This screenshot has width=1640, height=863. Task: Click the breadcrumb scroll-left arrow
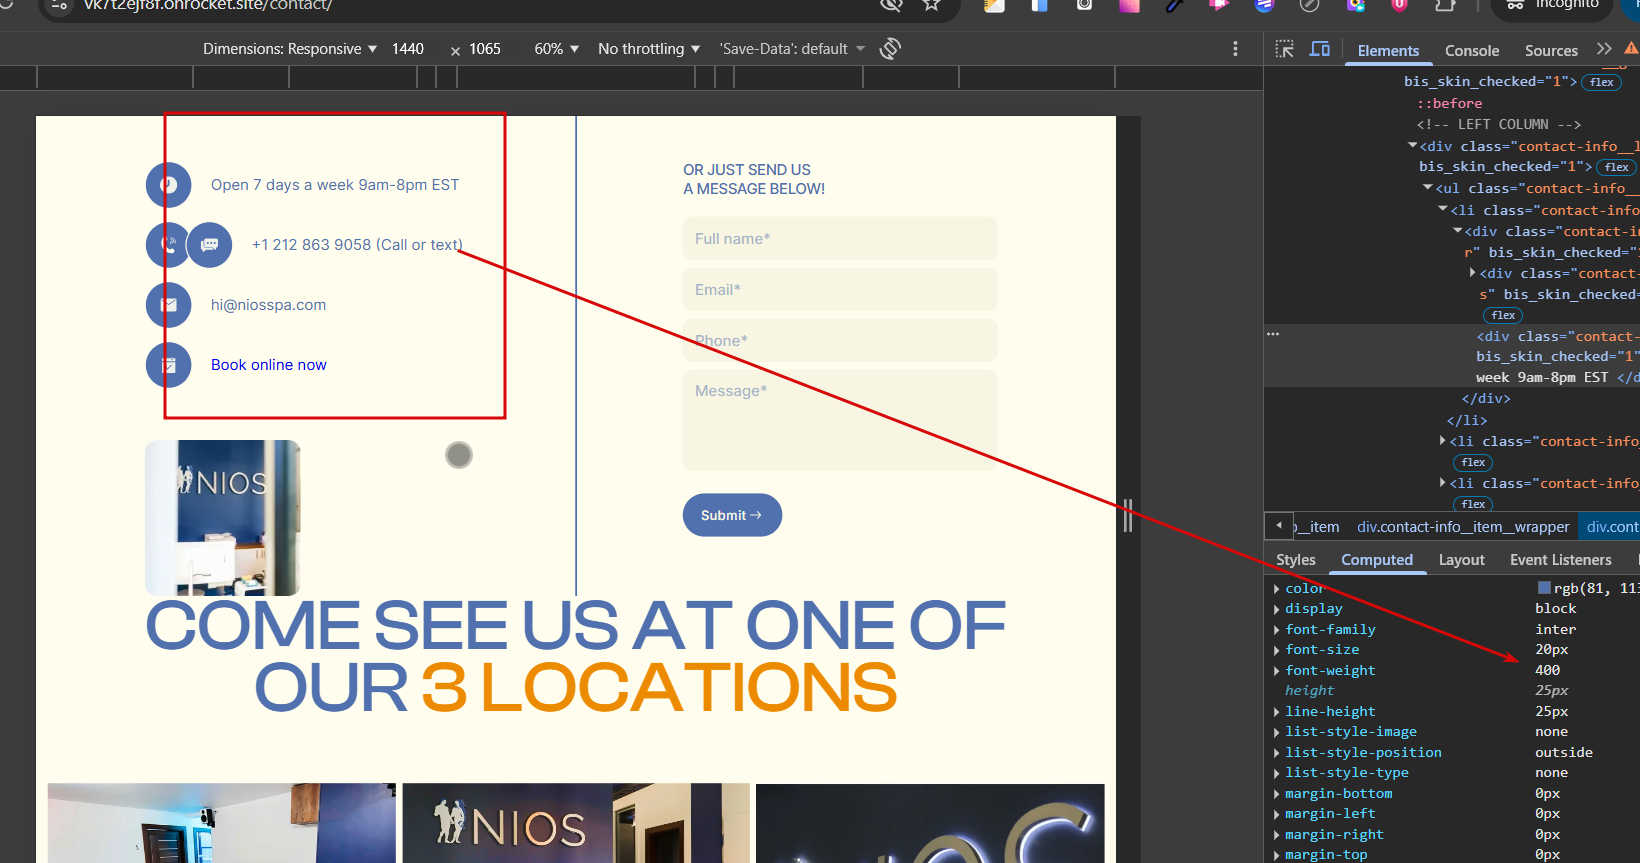[1279, 526]
